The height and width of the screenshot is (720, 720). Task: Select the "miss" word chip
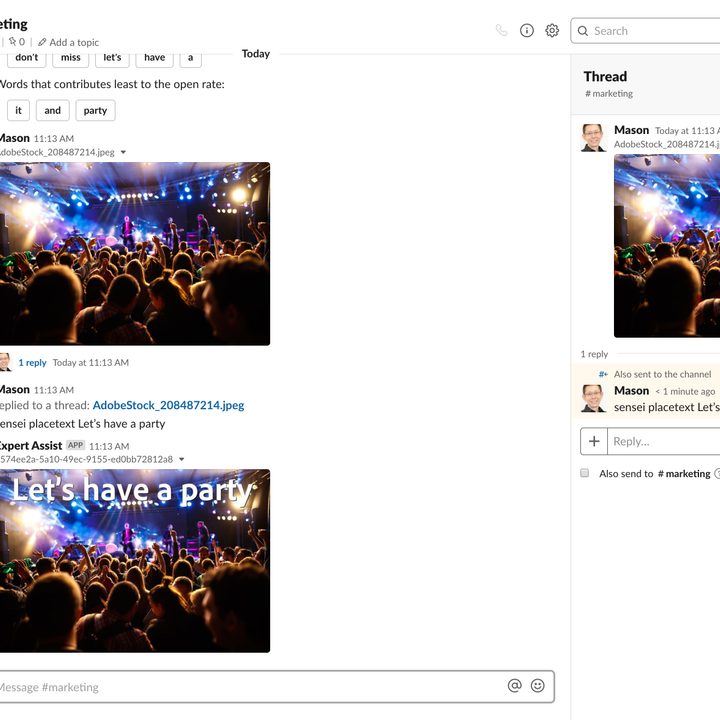point(70,58)
